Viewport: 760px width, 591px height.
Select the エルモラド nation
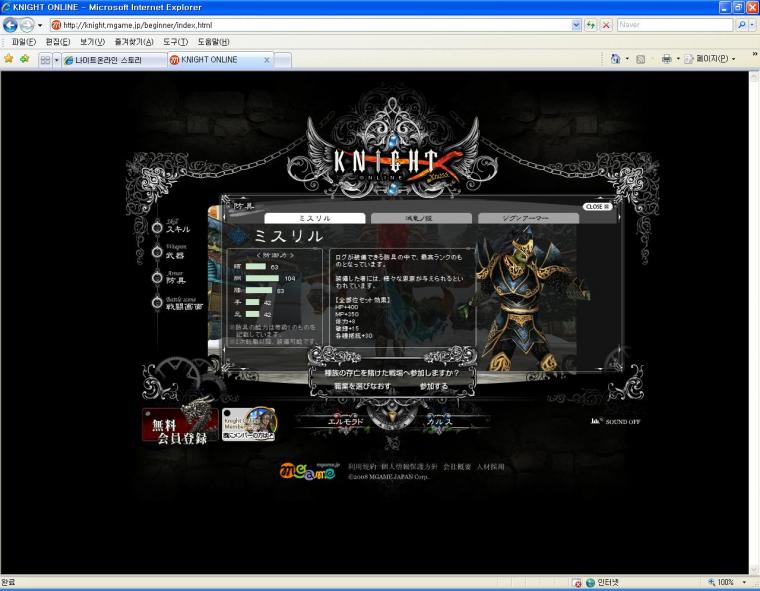pos(346,421)
